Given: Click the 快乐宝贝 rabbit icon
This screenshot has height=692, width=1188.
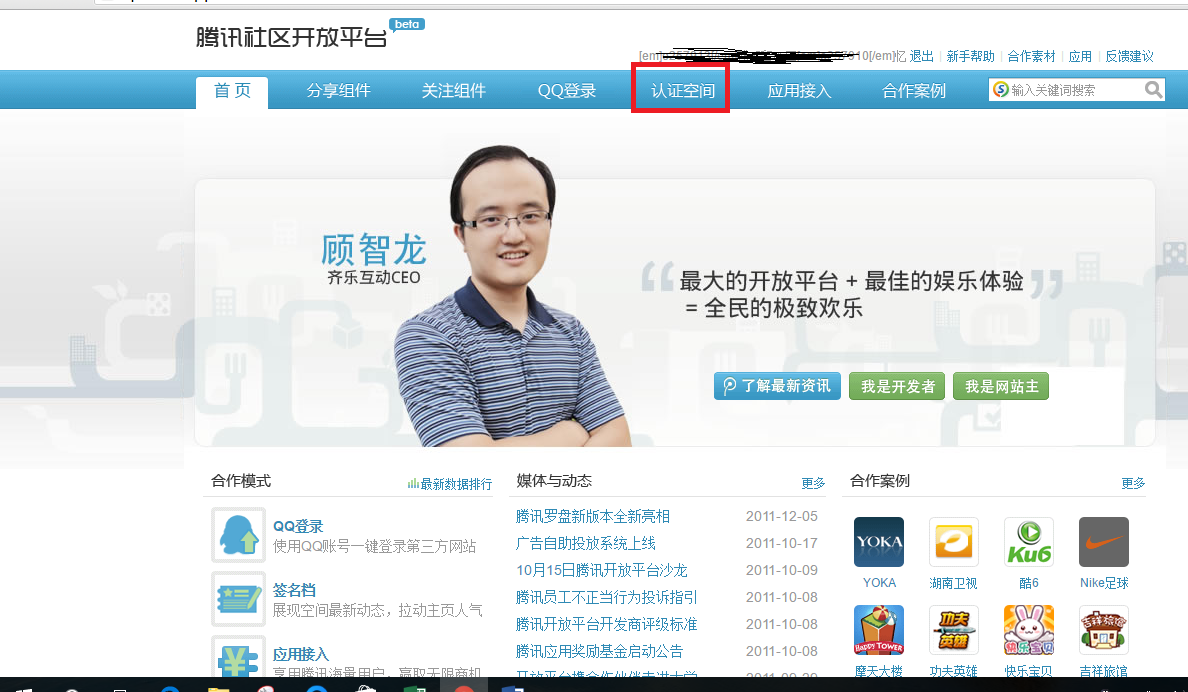Looking at the screenshot, I should click(1029, 630).
